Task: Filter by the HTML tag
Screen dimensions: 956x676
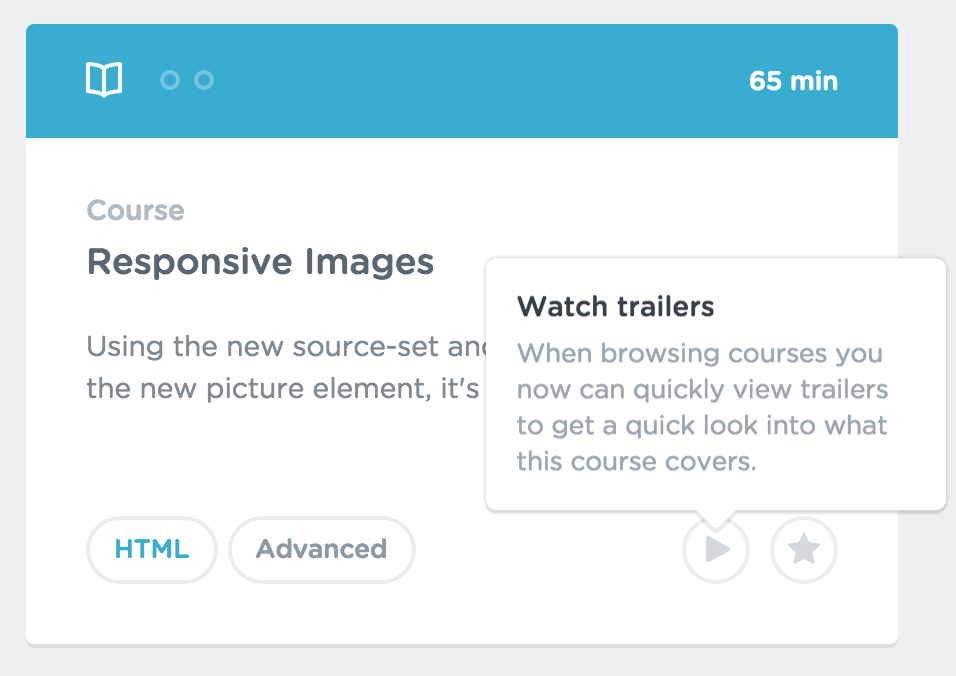Action: pyautogui.click(x=152, y=550)
